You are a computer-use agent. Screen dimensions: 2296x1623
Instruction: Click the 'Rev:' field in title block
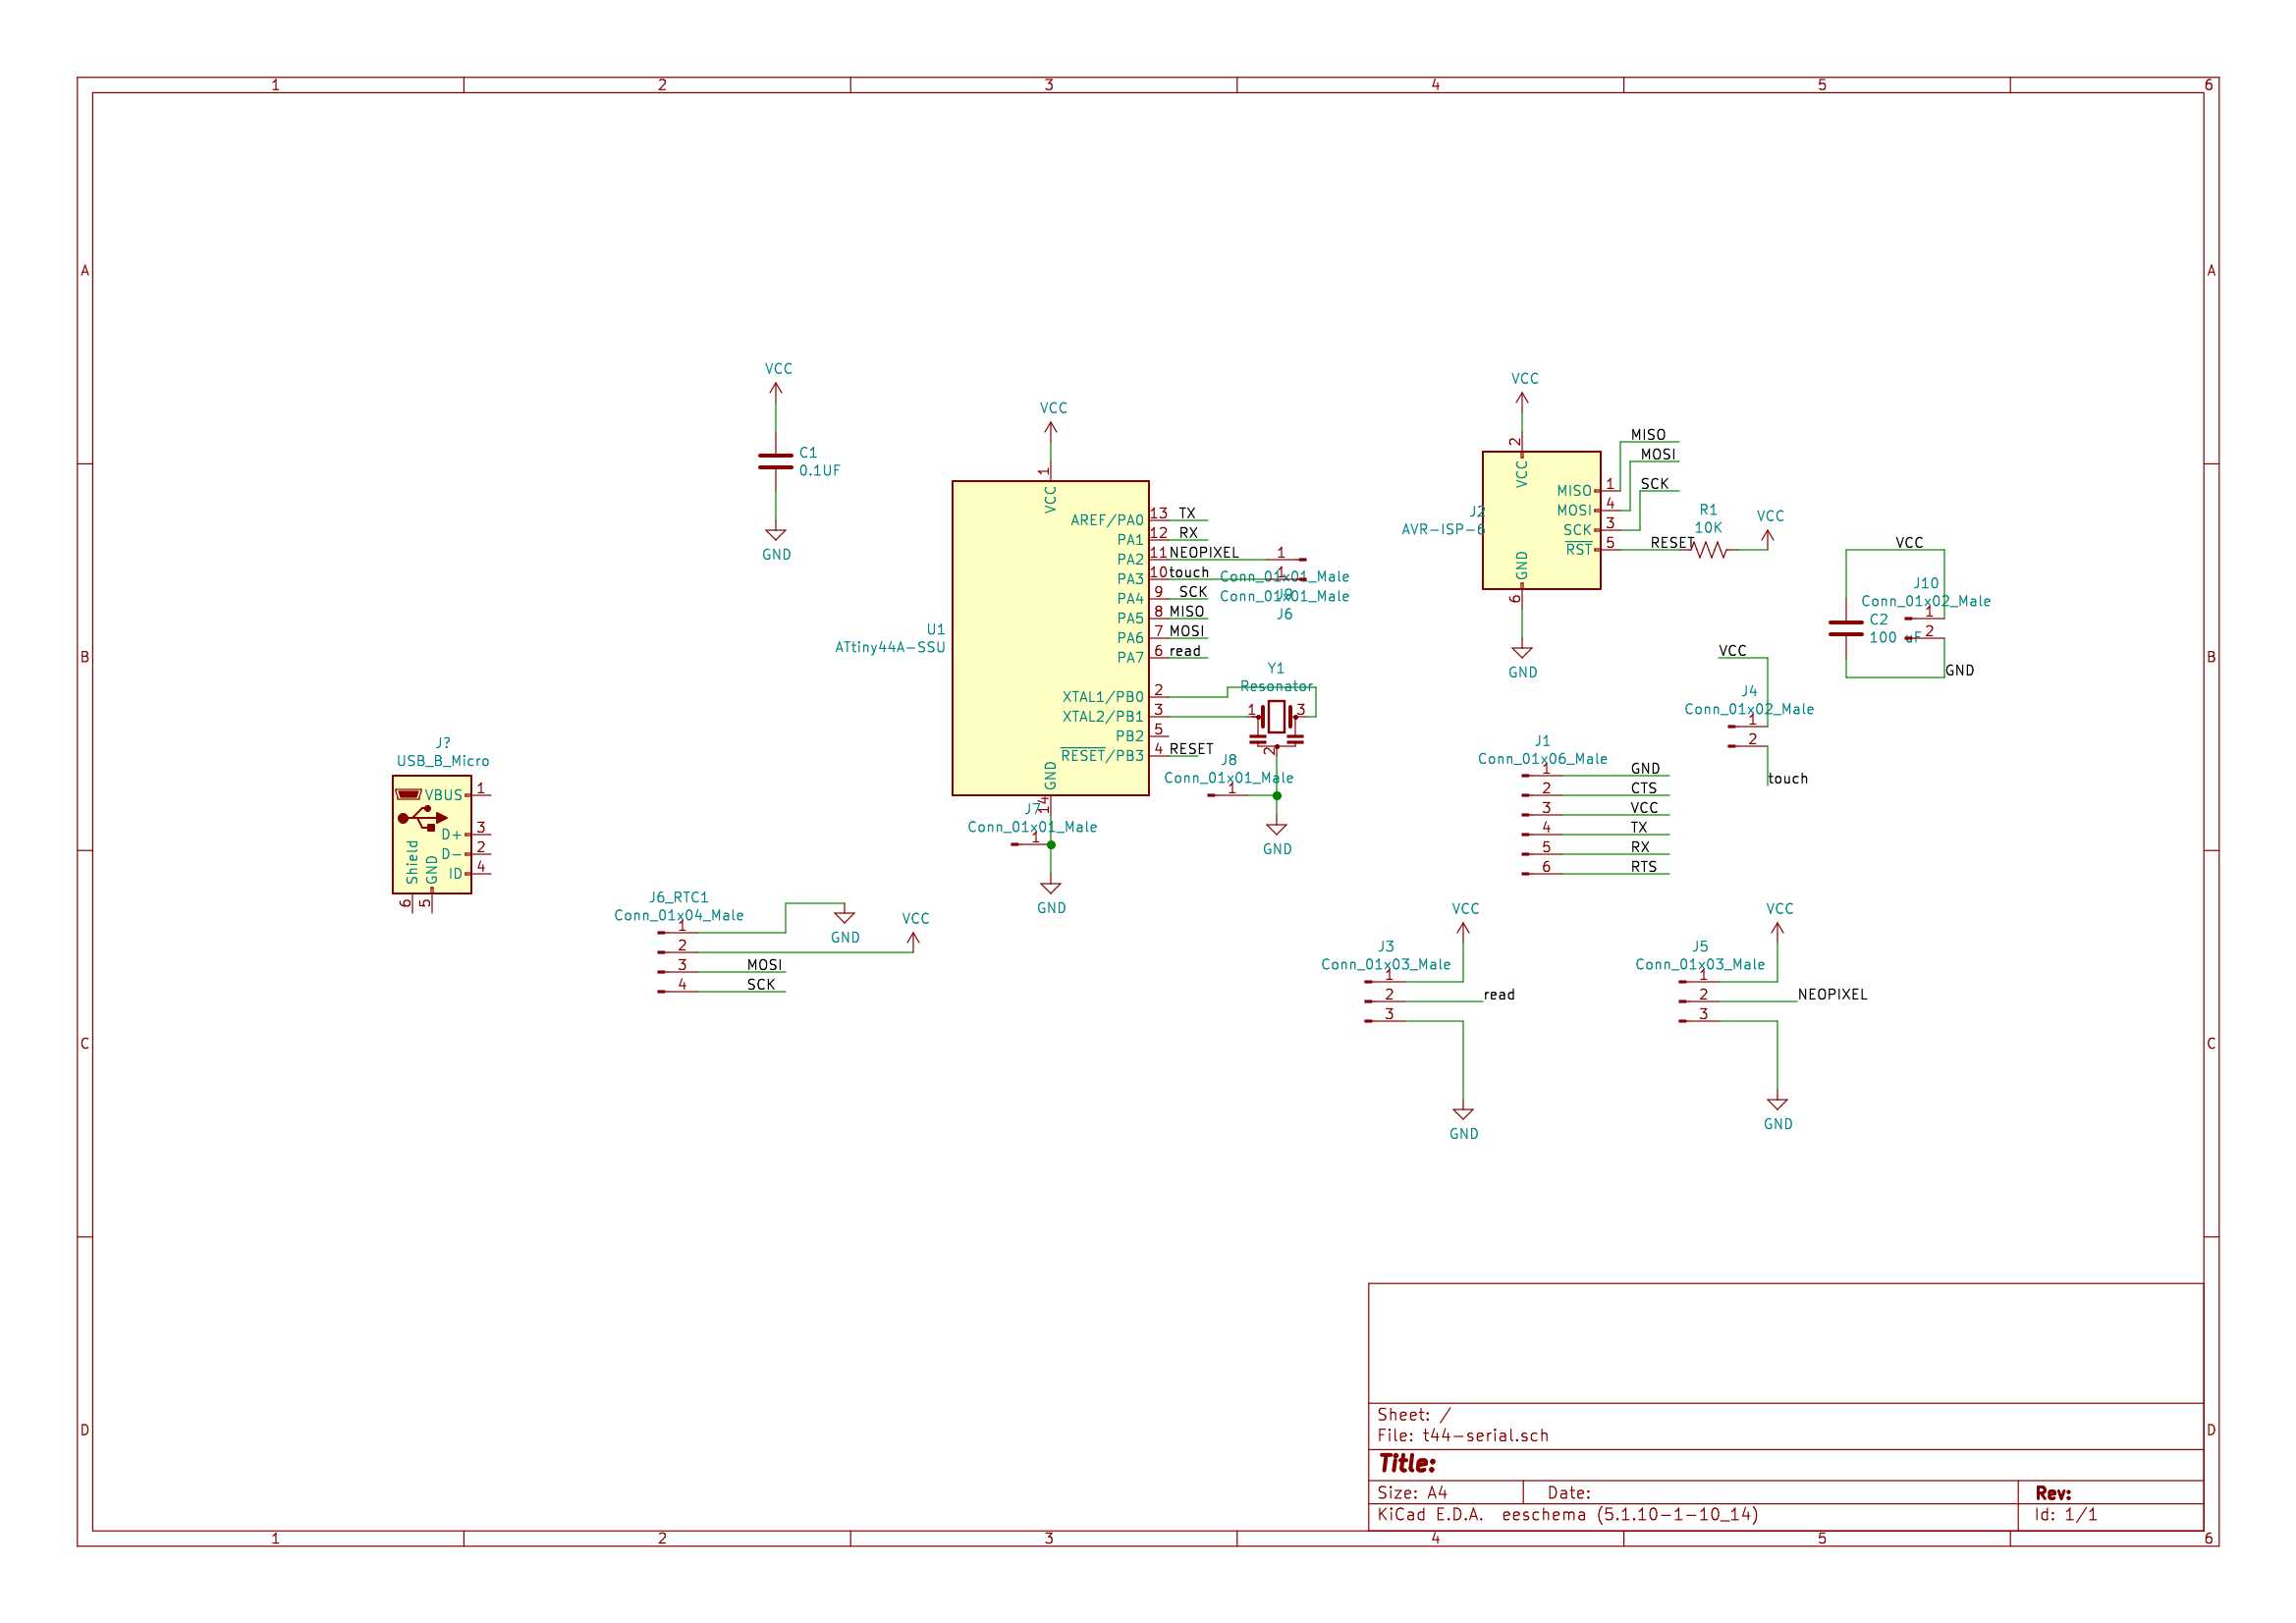point(2053,1493)
